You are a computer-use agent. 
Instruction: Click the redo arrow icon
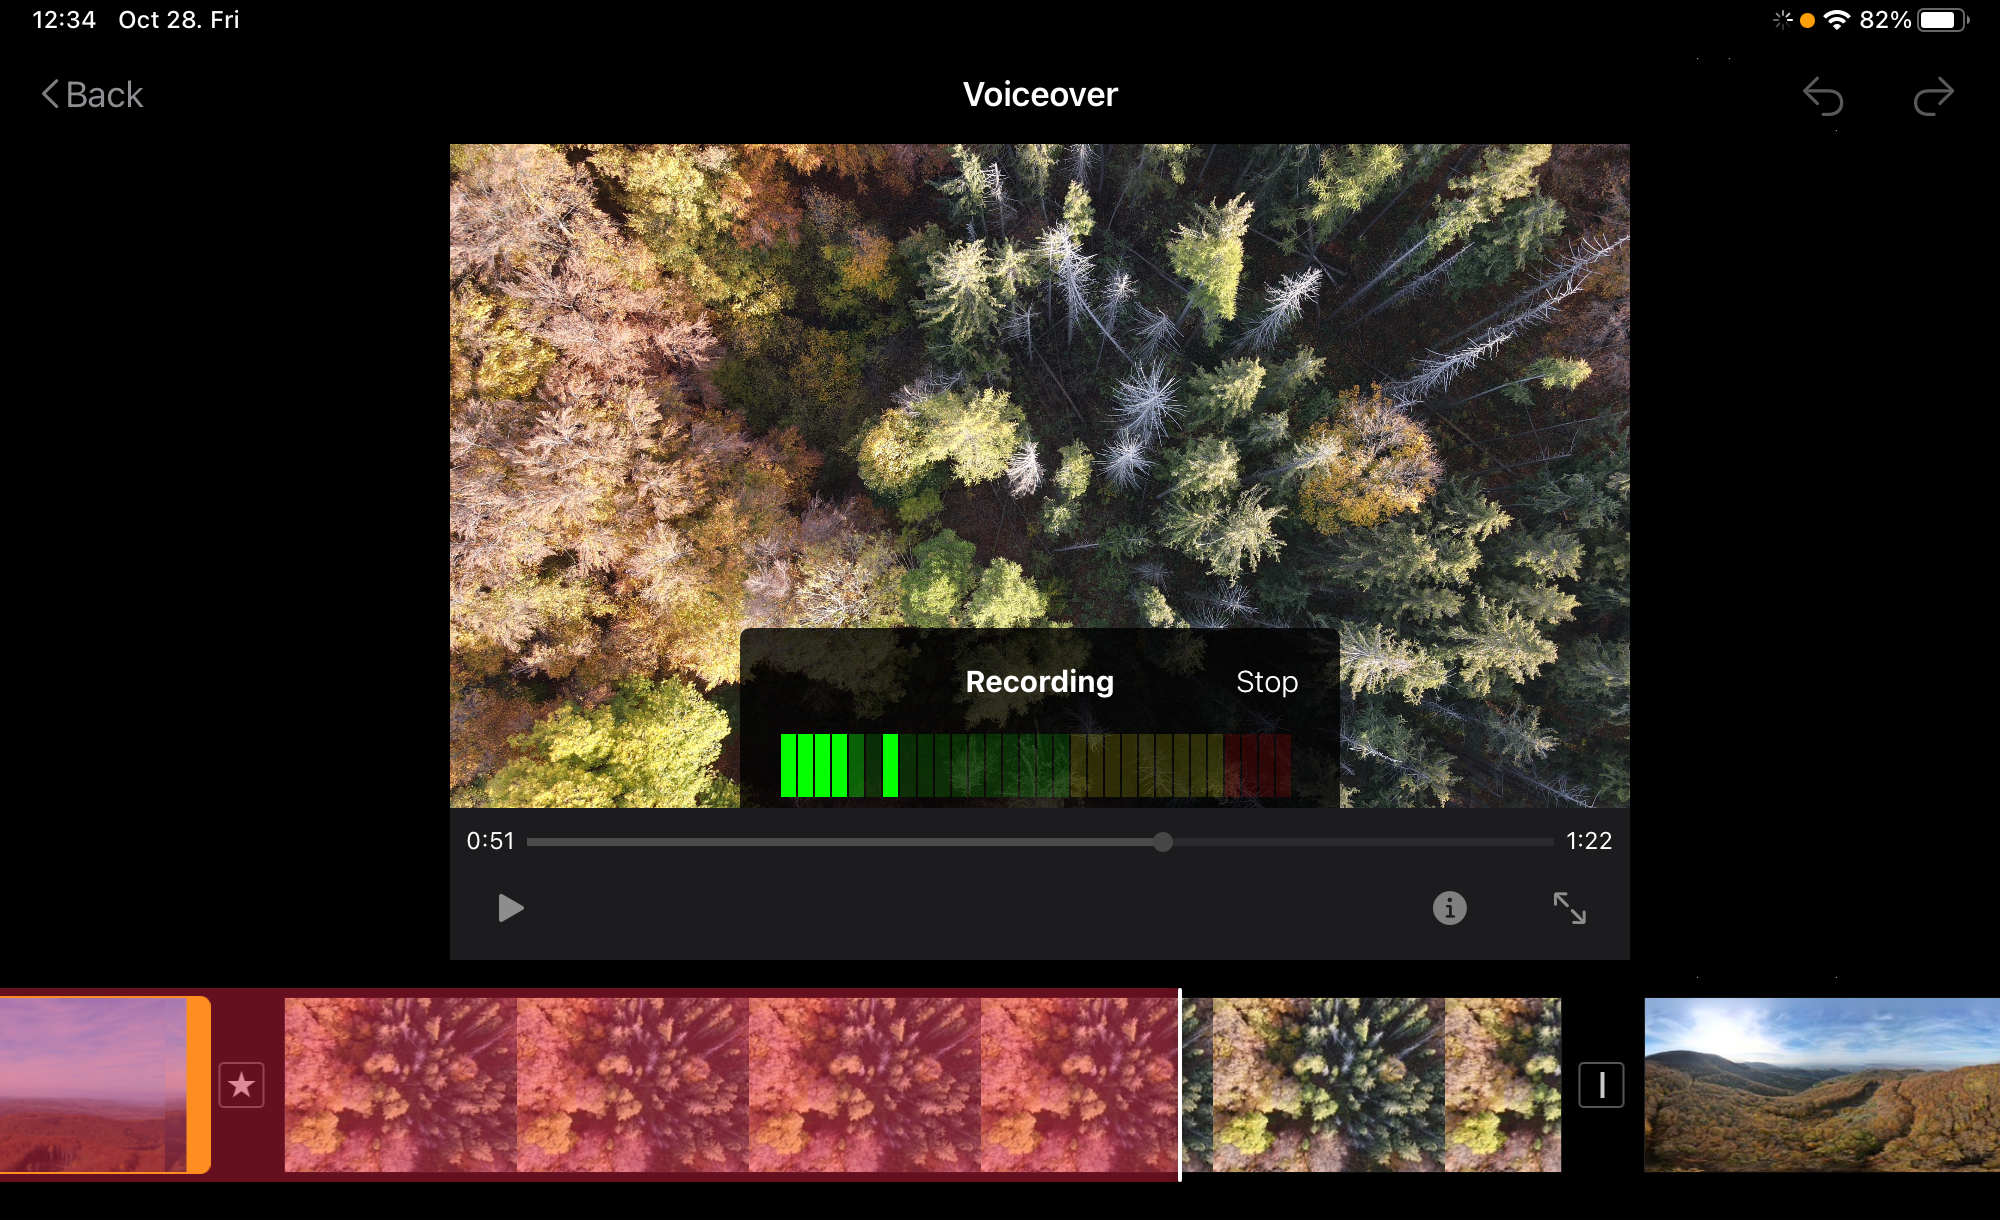tap(1933, 97)
